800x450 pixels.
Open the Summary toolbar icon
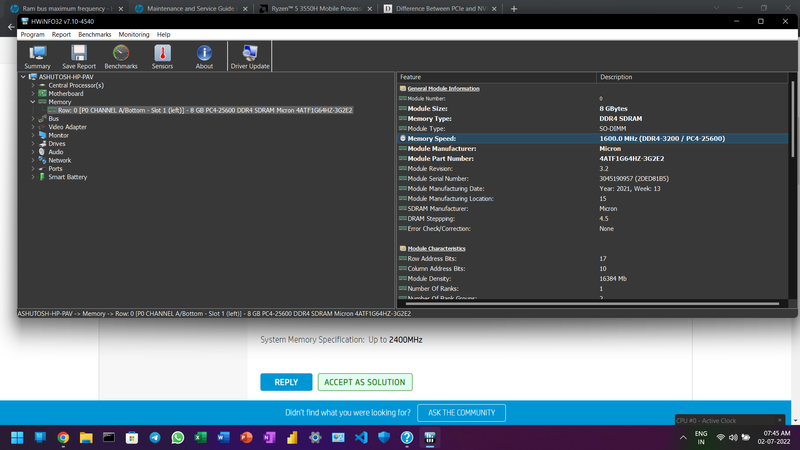pos(37,57)
